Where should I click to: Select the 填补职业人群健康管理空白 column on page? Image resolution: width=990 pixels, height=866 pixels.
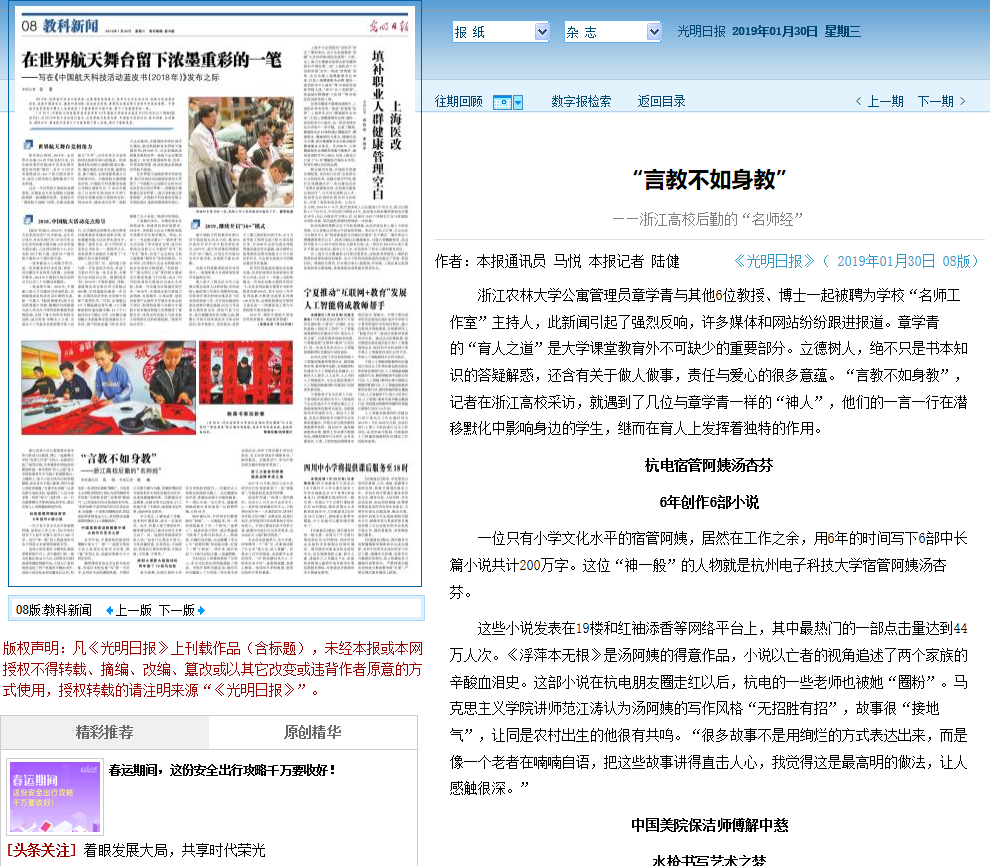(x=378, y=125)
